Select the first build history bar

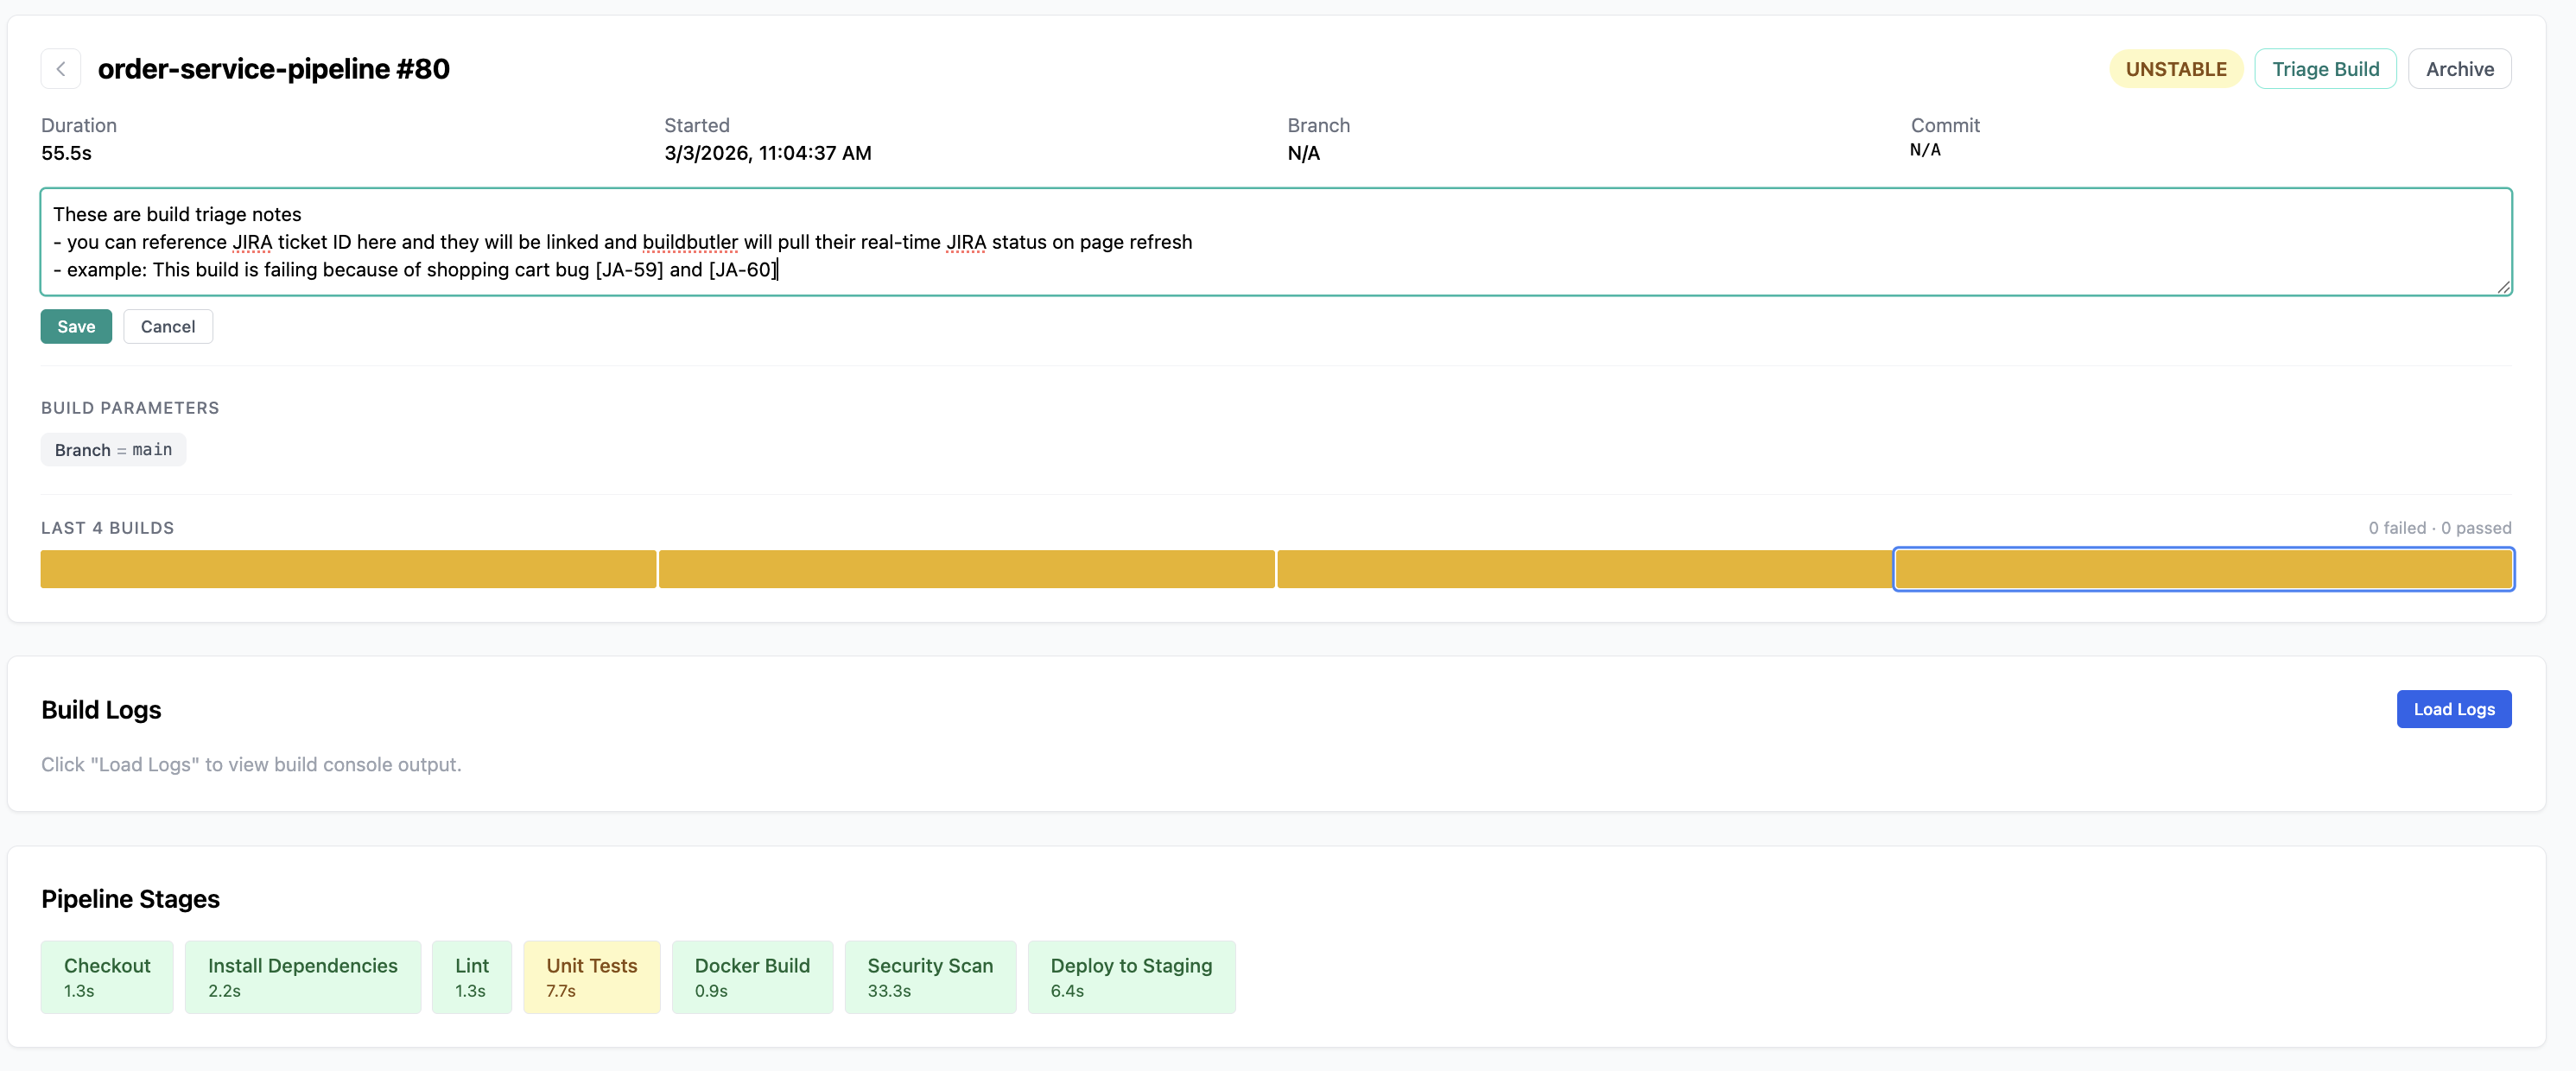pyautogui.click(x=348, y=569)
